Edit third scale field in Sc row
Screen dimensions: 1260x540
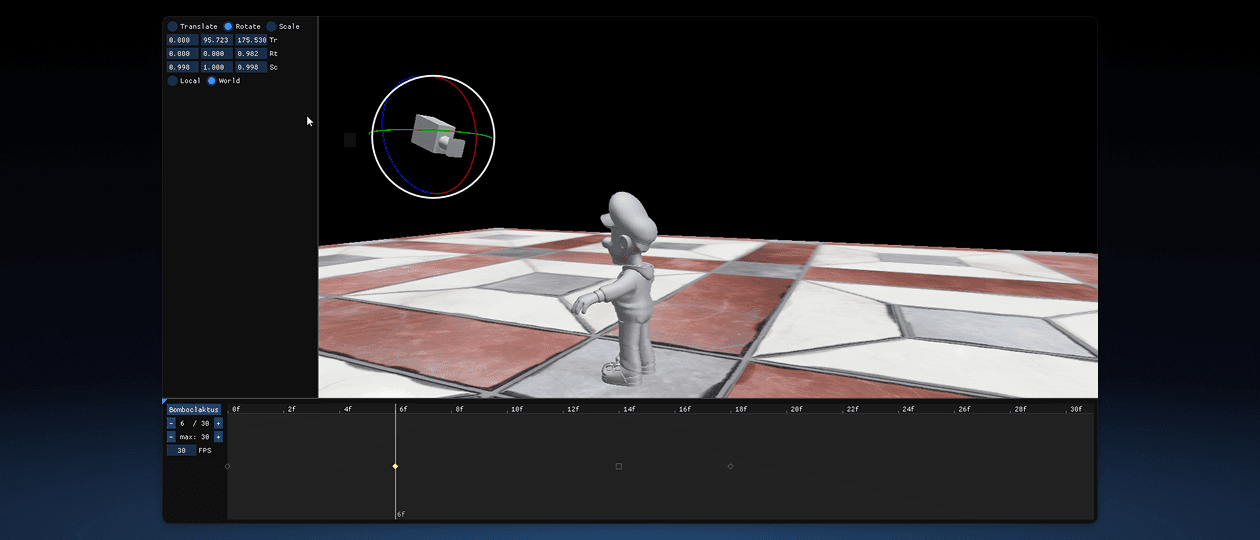point(251,67)
